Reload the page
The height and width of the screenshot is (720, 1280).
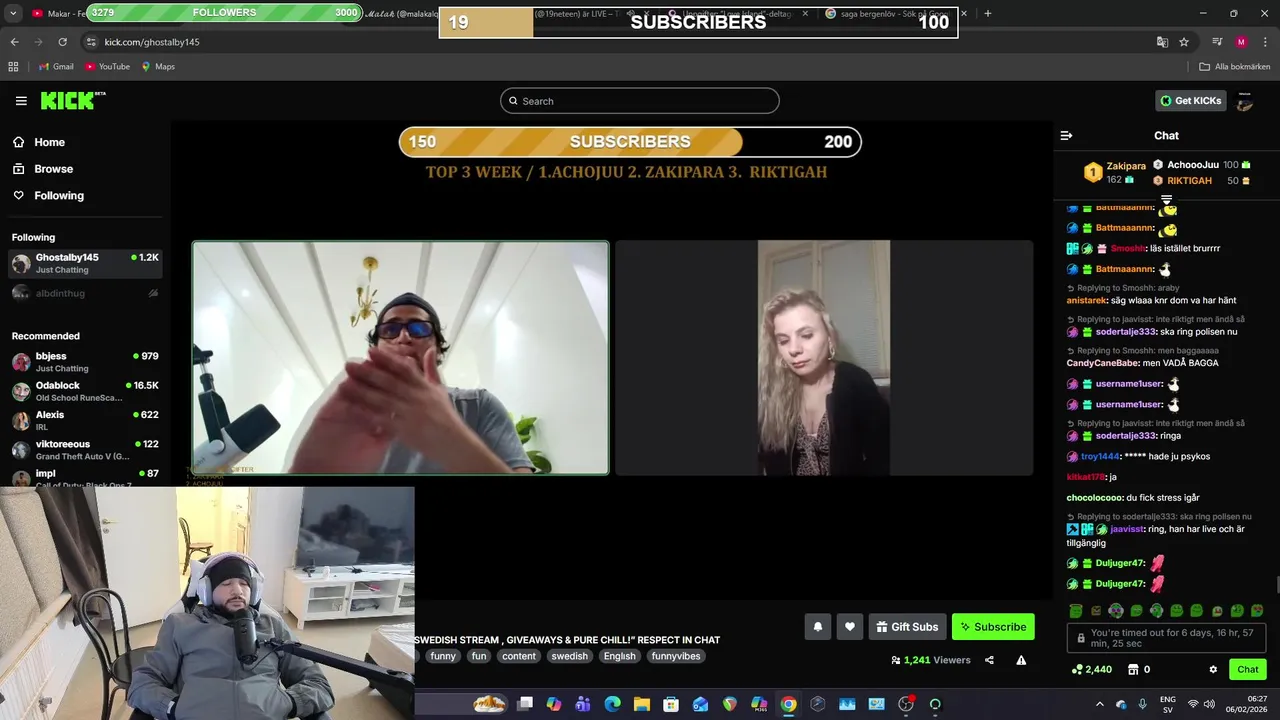pyautogui.click(x=62, y=42)
